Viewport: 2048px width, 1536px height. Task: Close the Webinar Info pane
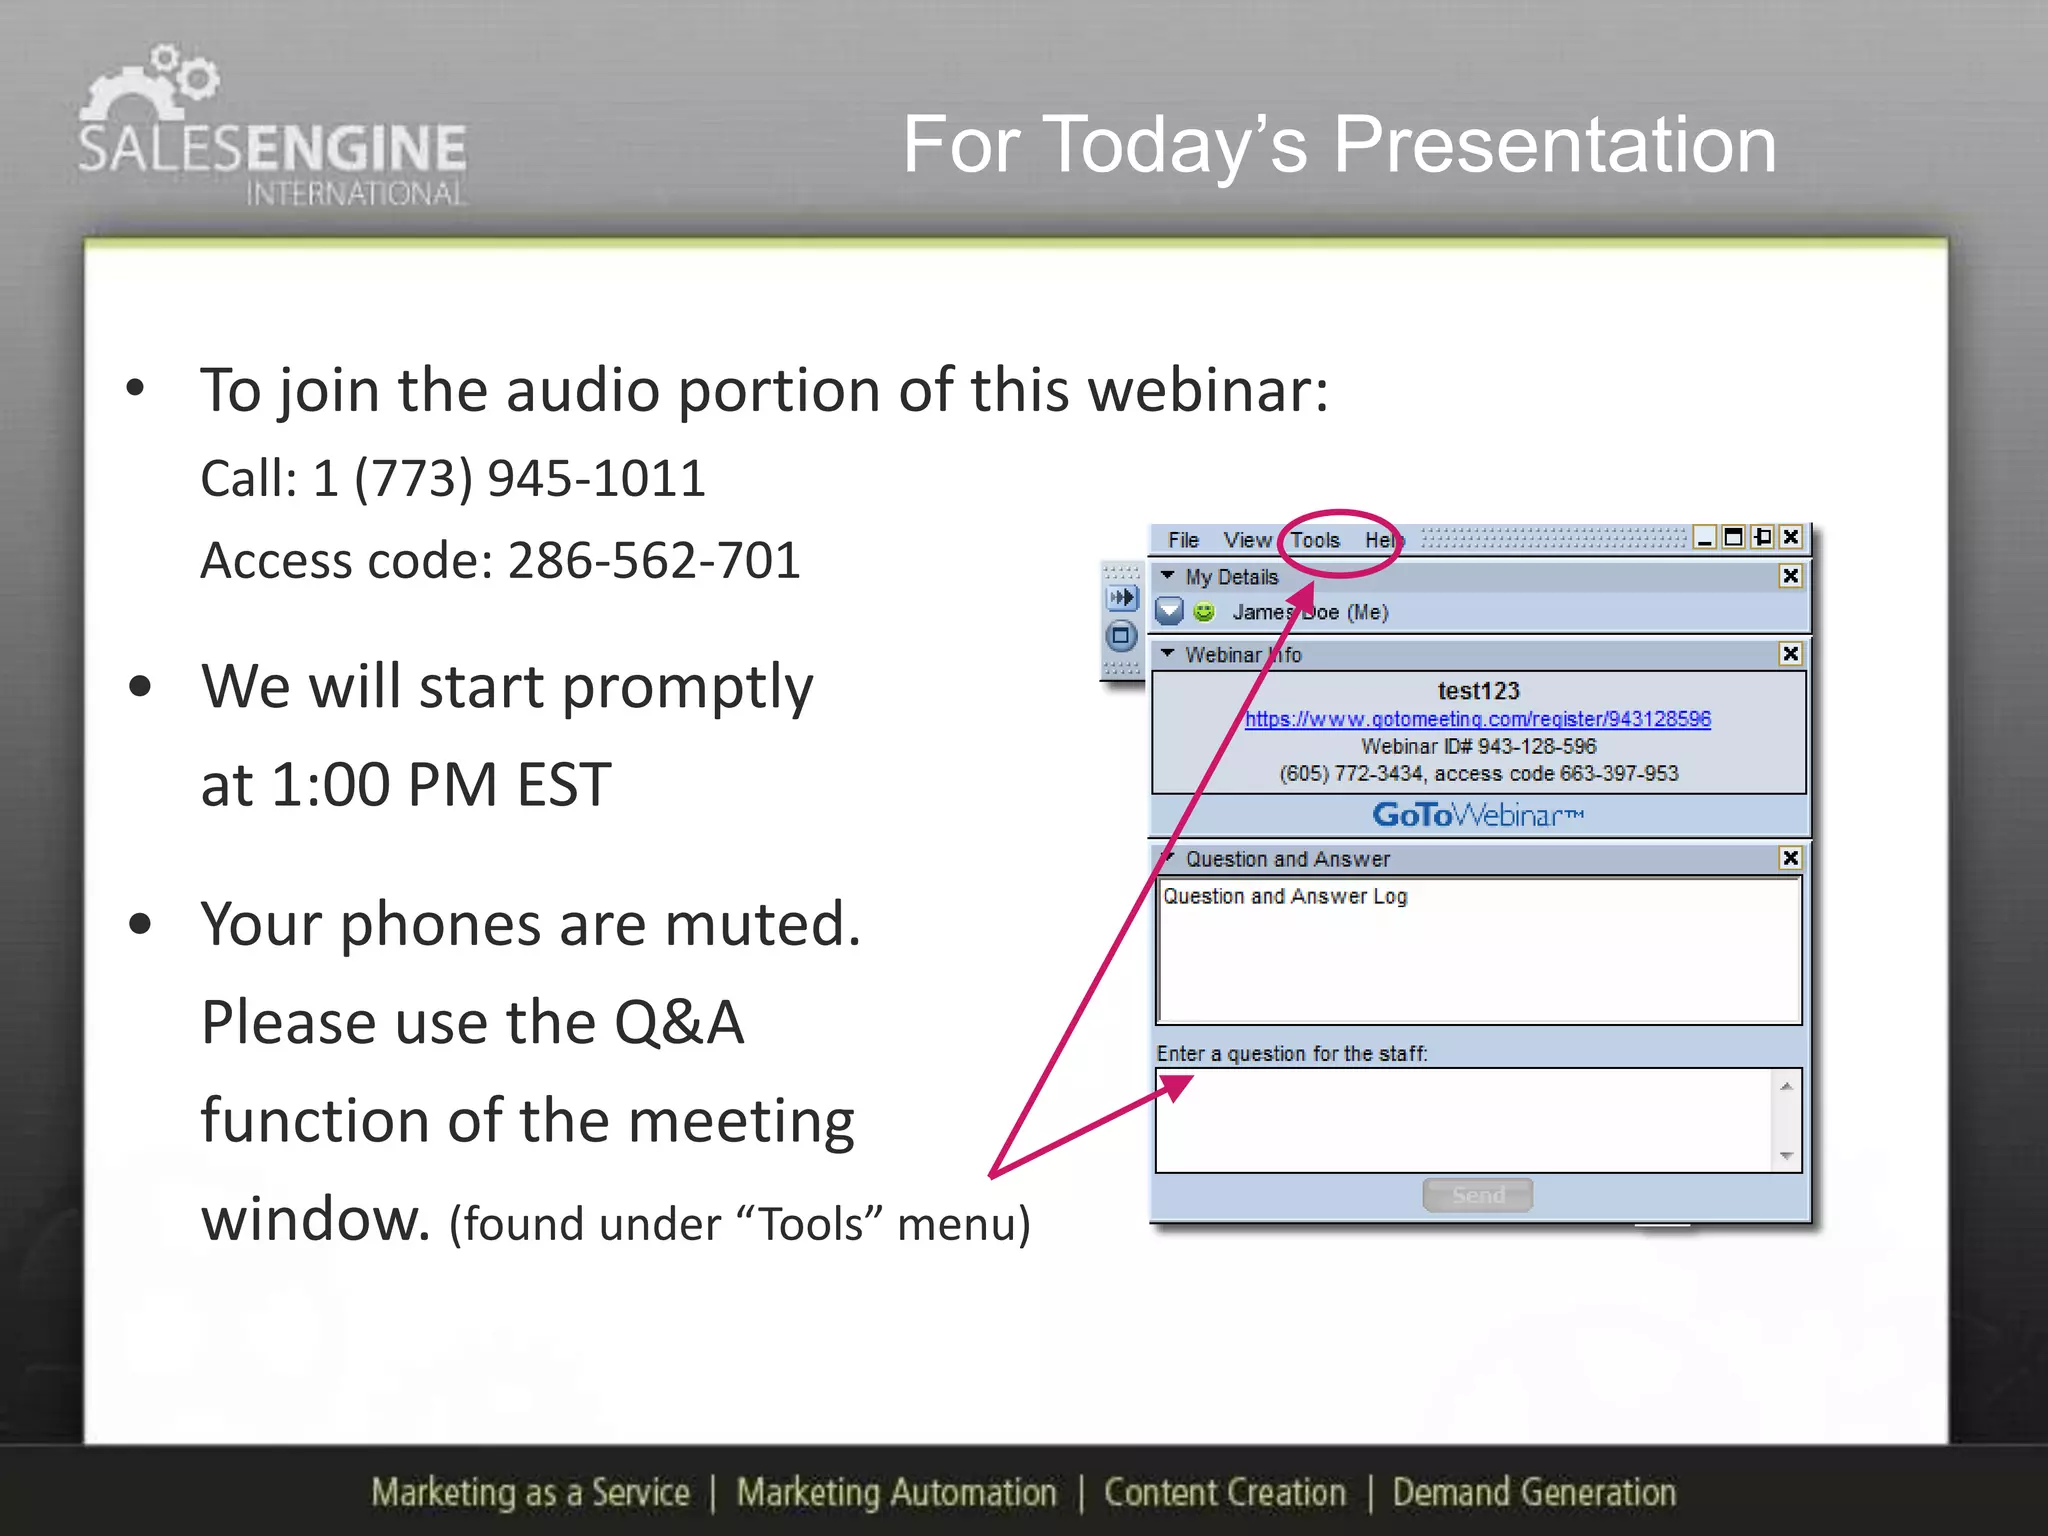click(1790, 654)
